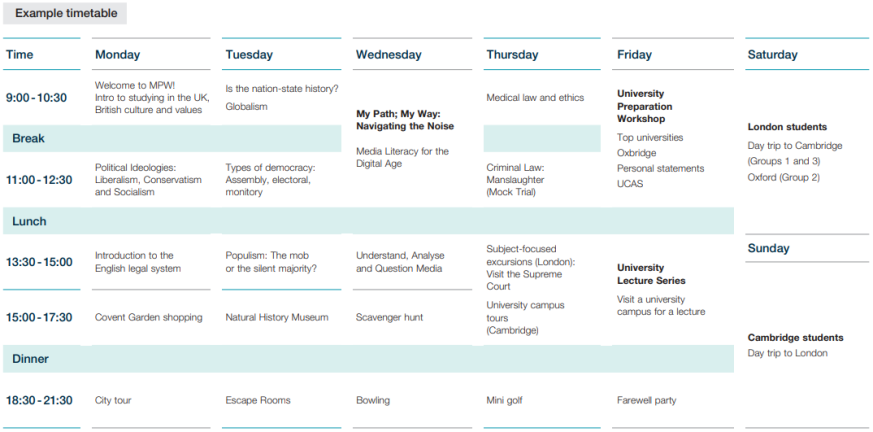873x432 pixels.
Task: Select the Dinner row label
Action: [x=30, y=358]
